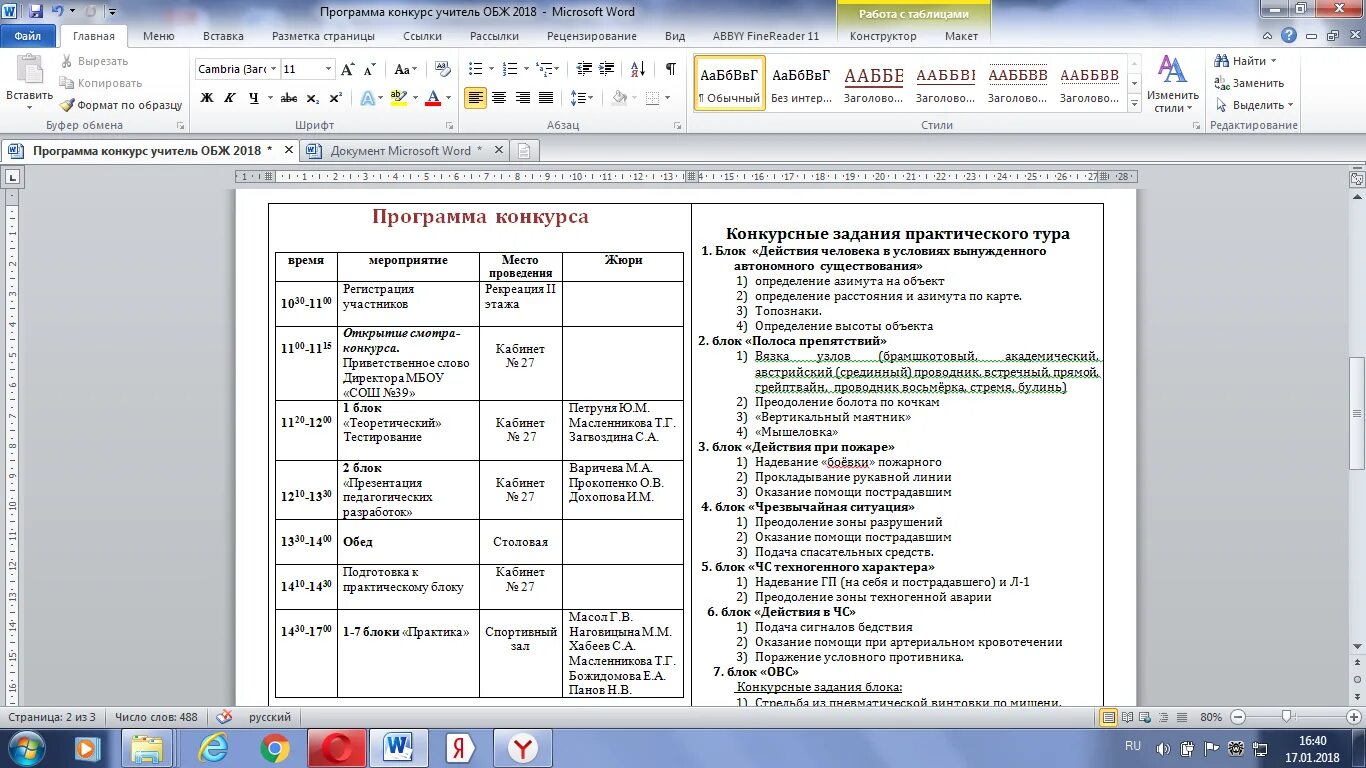This screenshot has width=1366, height=768.
Task: Click the zoom slider handle
Action: [1286, 717]
